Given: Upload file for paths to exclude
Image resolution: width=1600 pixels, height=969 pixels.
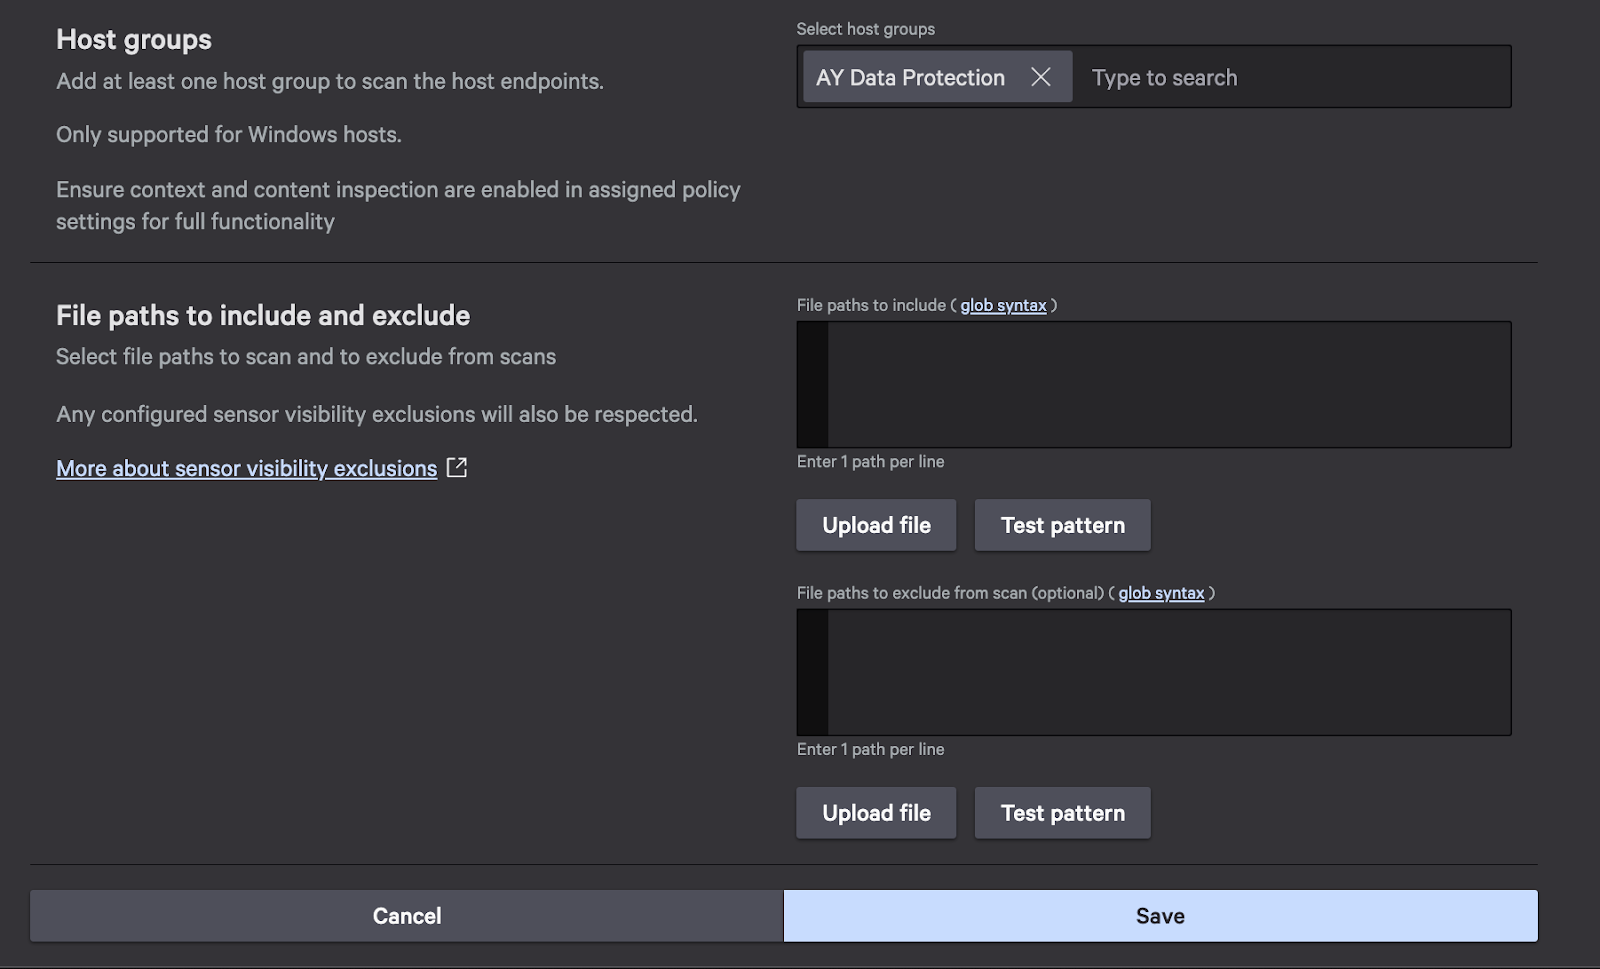Looking at the screenshot, I should (876, 813).
